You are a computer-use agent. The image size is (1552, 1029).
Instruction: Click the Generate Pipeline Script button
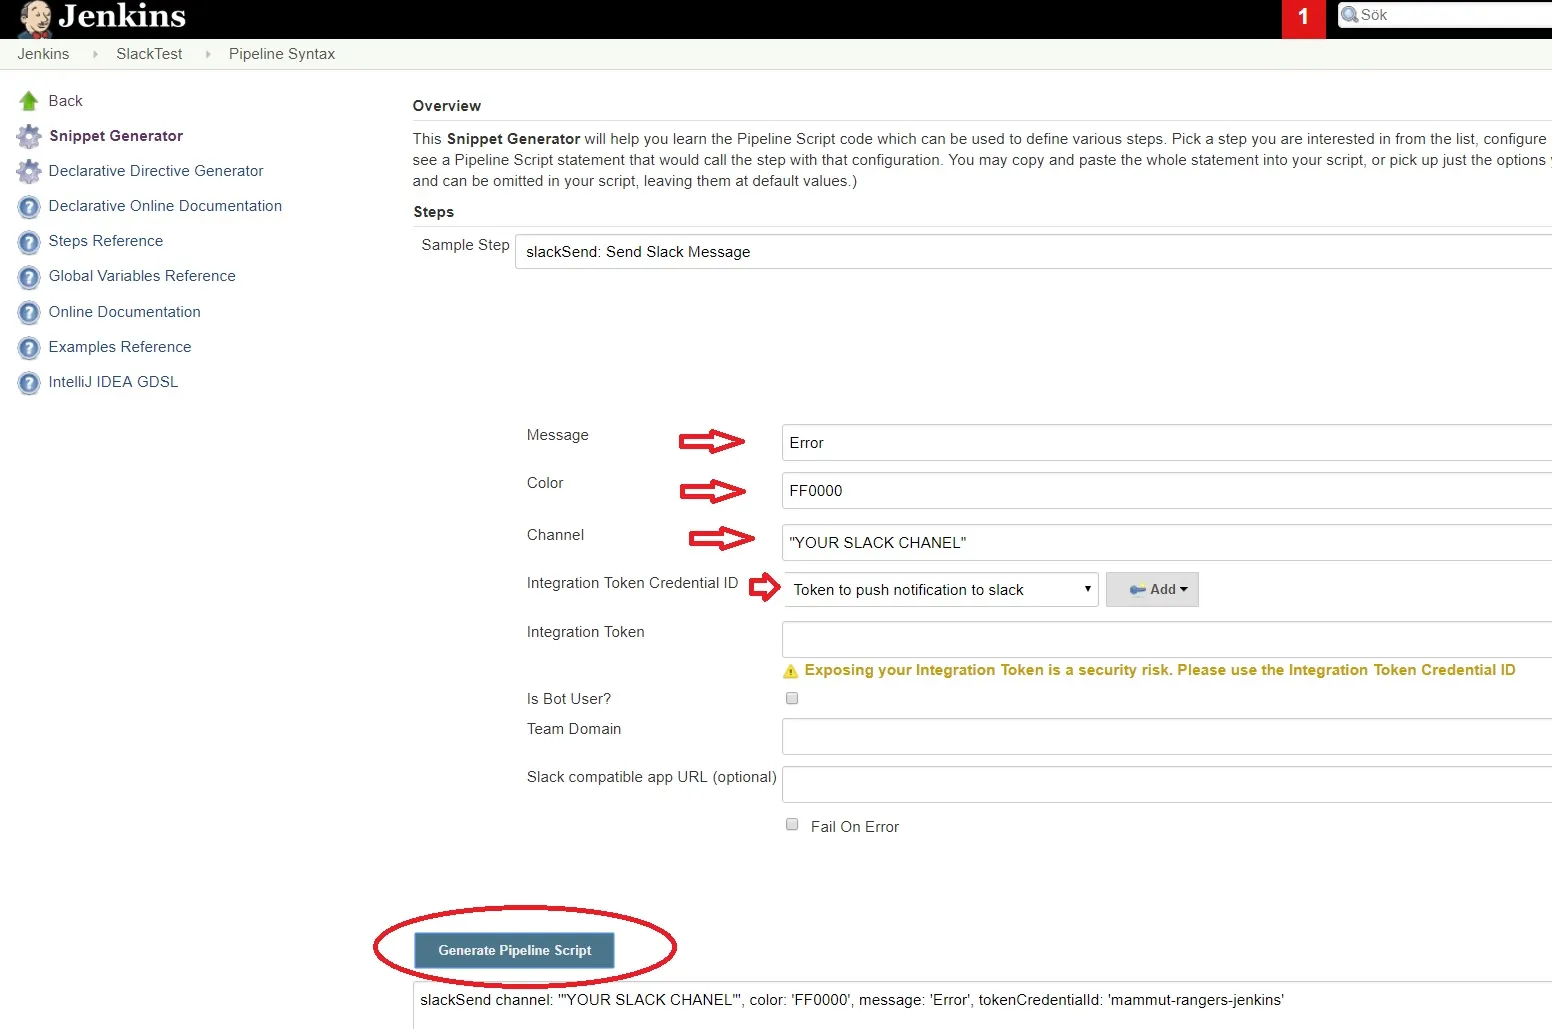tap(515, 950)
